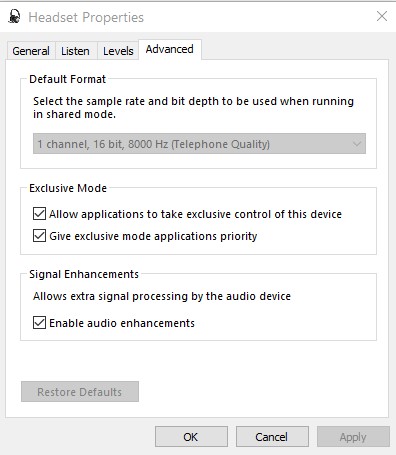
Task: Close the Headset Properties dialog
Action: pos(382,16)
